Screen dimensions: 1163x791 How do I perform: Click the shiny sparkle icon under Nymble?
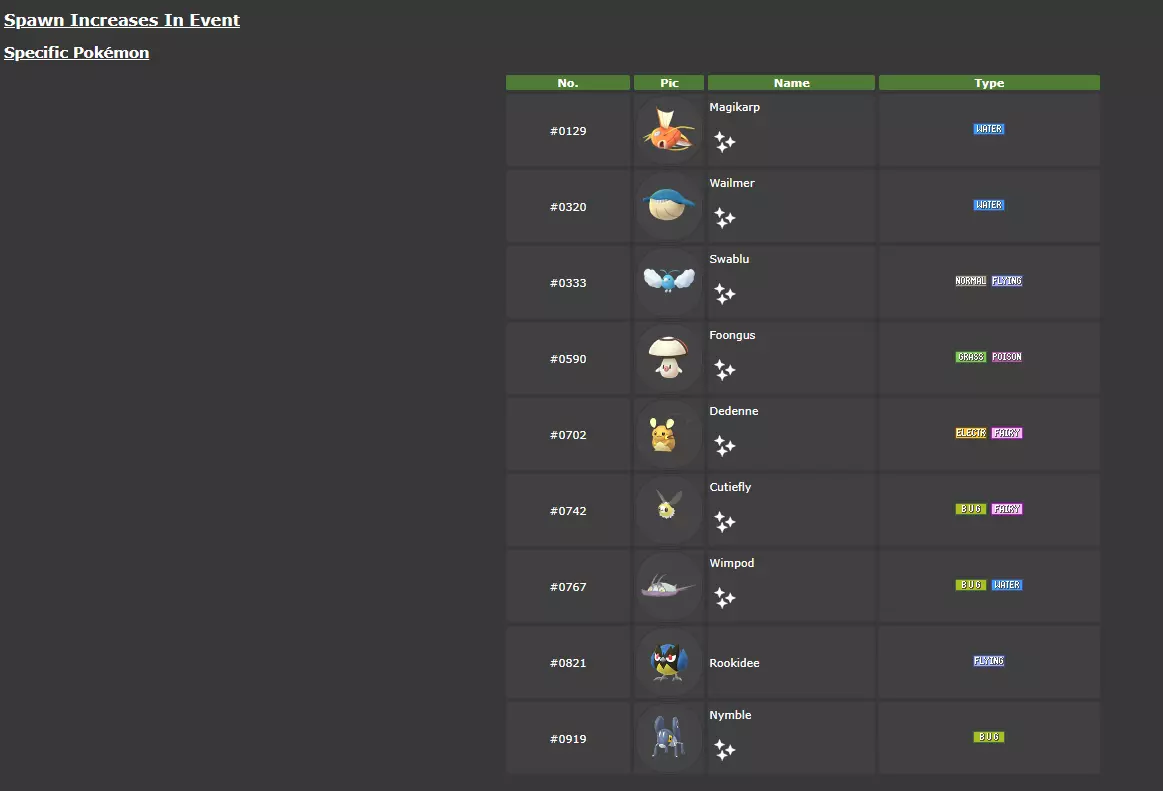pos(725,750)
